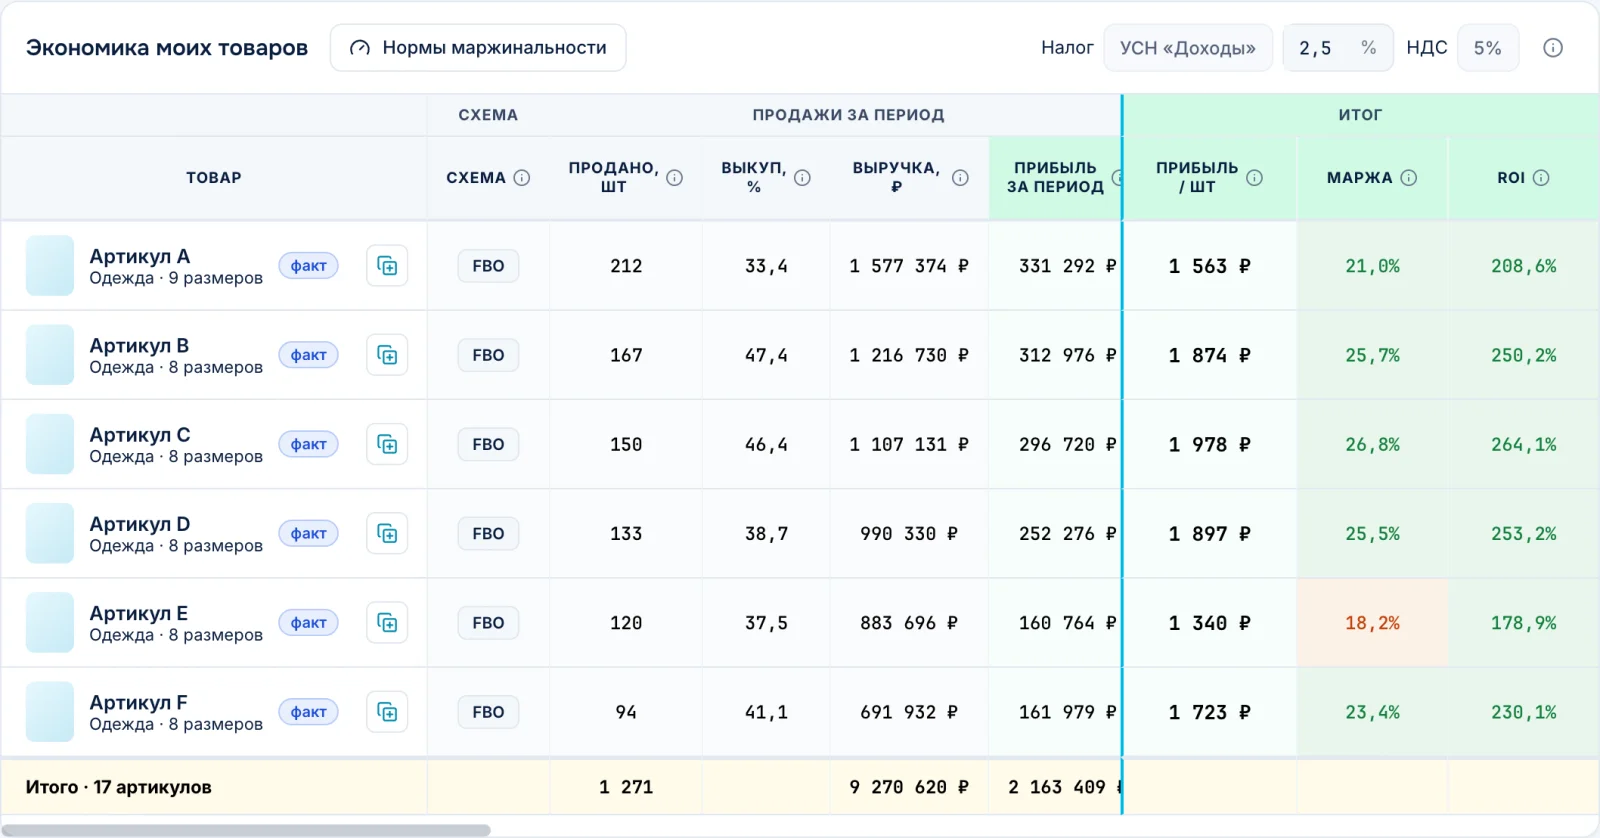Click the факт badge for Артикул F

309,712
